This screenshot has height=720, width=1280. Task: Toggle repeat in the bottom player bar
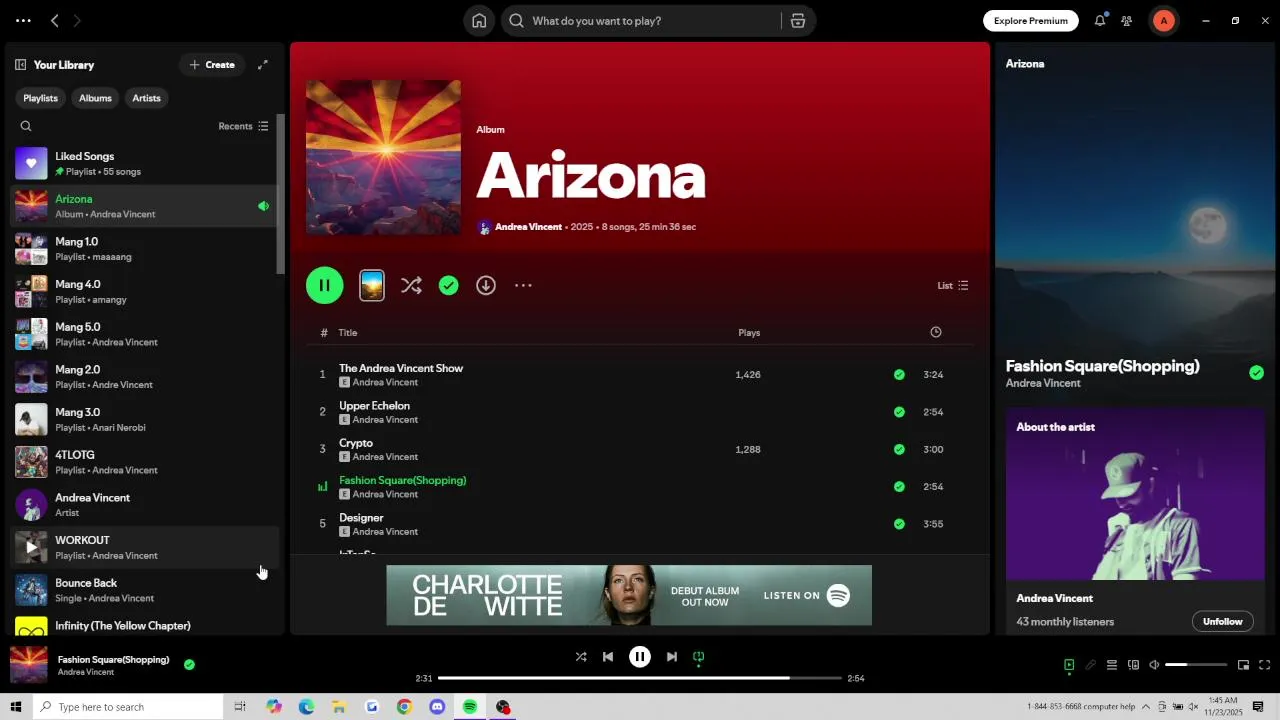(x=699, y=657)
